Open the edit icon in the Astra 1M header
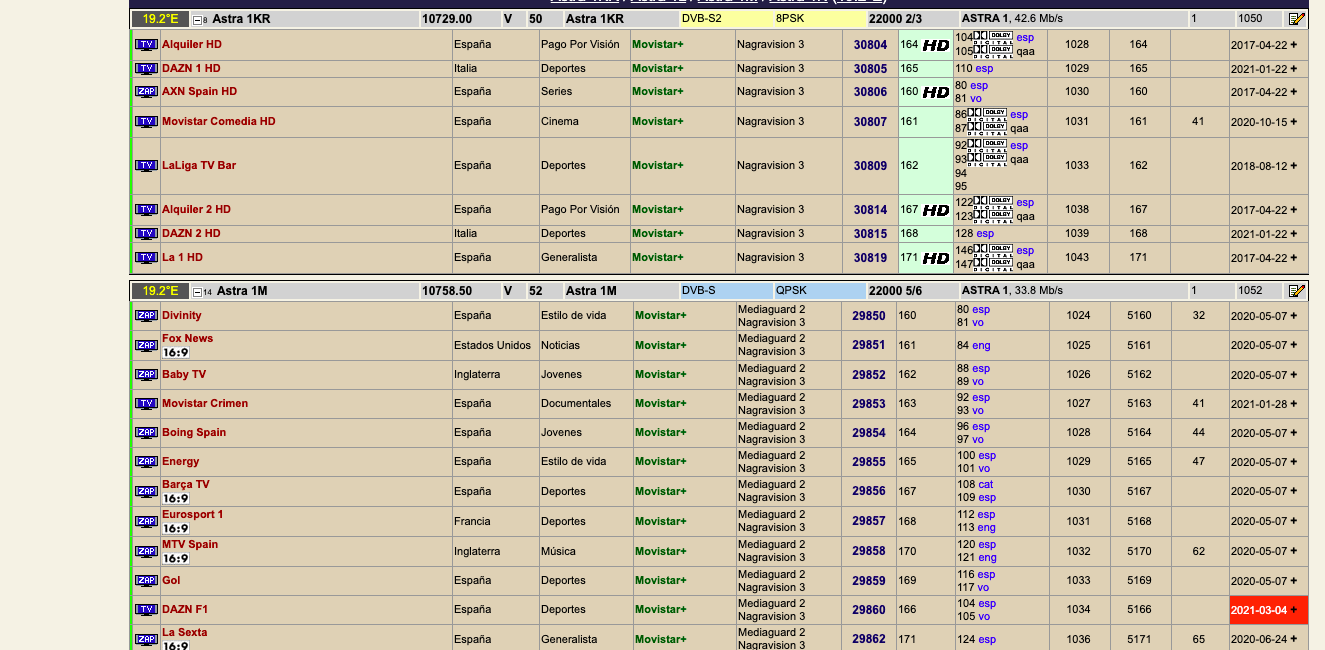The width and height of the screenshot is (1325, 650). [1296, 291]
